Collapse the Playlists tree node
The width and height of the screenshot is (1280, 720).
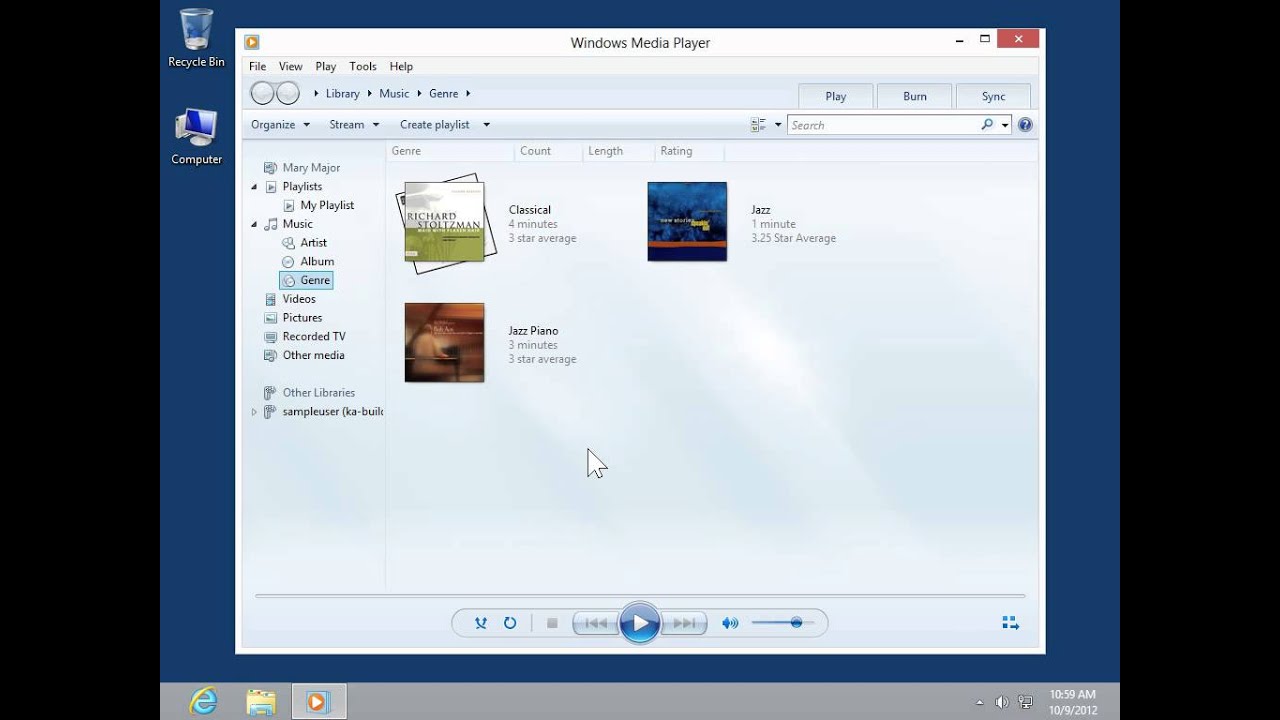pyautogui.click(x=253, y=187)
